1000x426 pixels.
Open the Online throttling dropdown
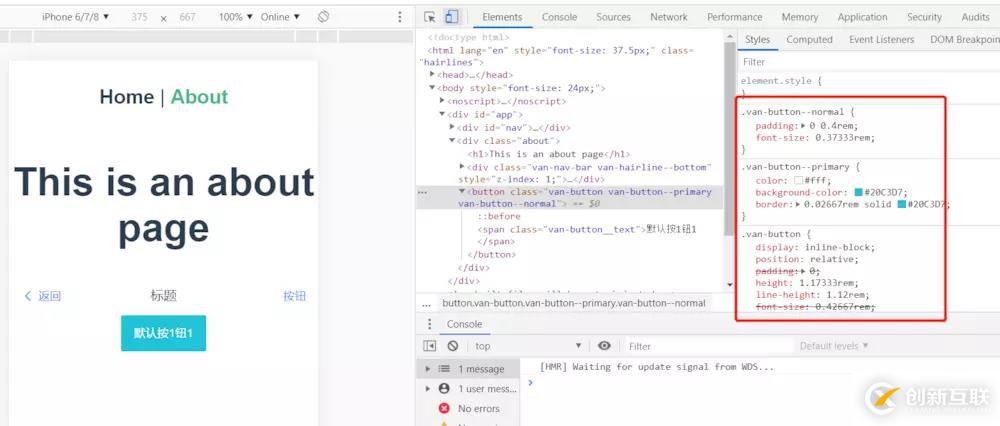[280, 17]
